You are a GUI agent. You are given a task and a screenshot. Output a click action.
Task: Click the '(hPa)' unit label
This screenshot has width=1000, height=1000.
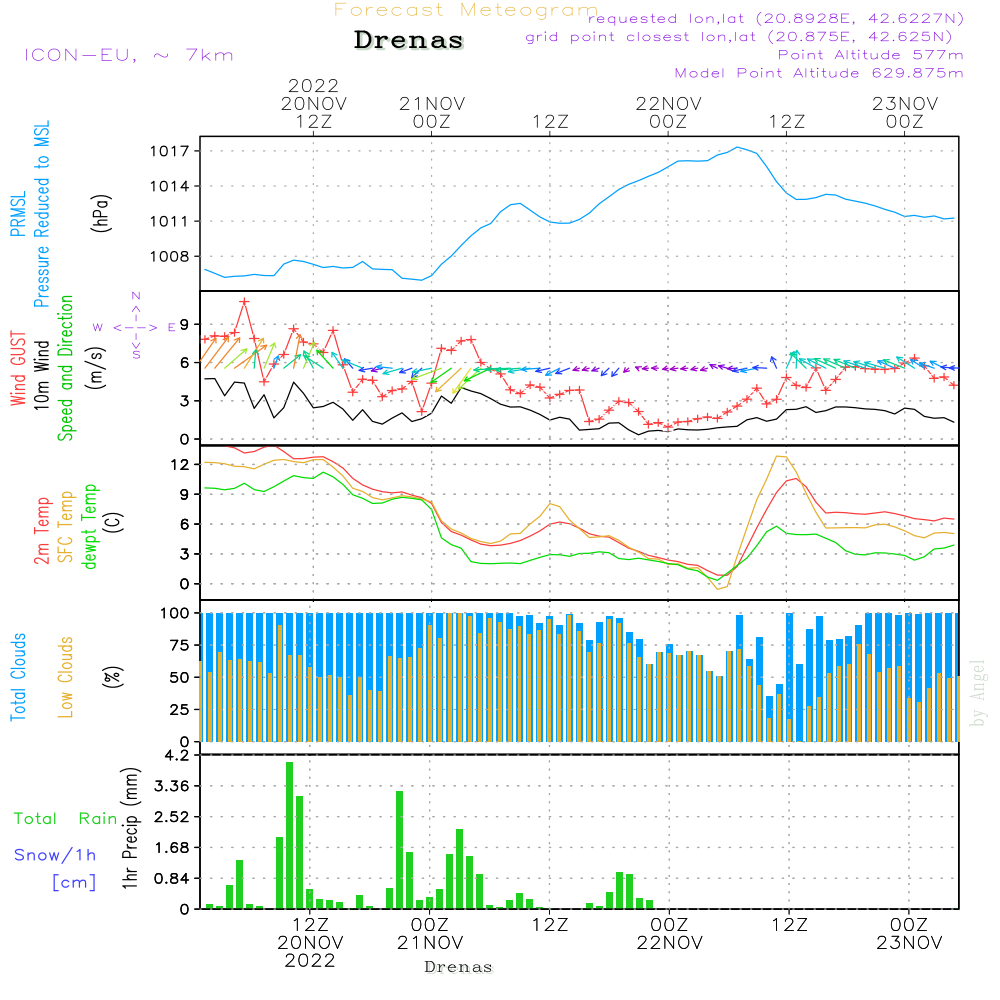(101, 213)
